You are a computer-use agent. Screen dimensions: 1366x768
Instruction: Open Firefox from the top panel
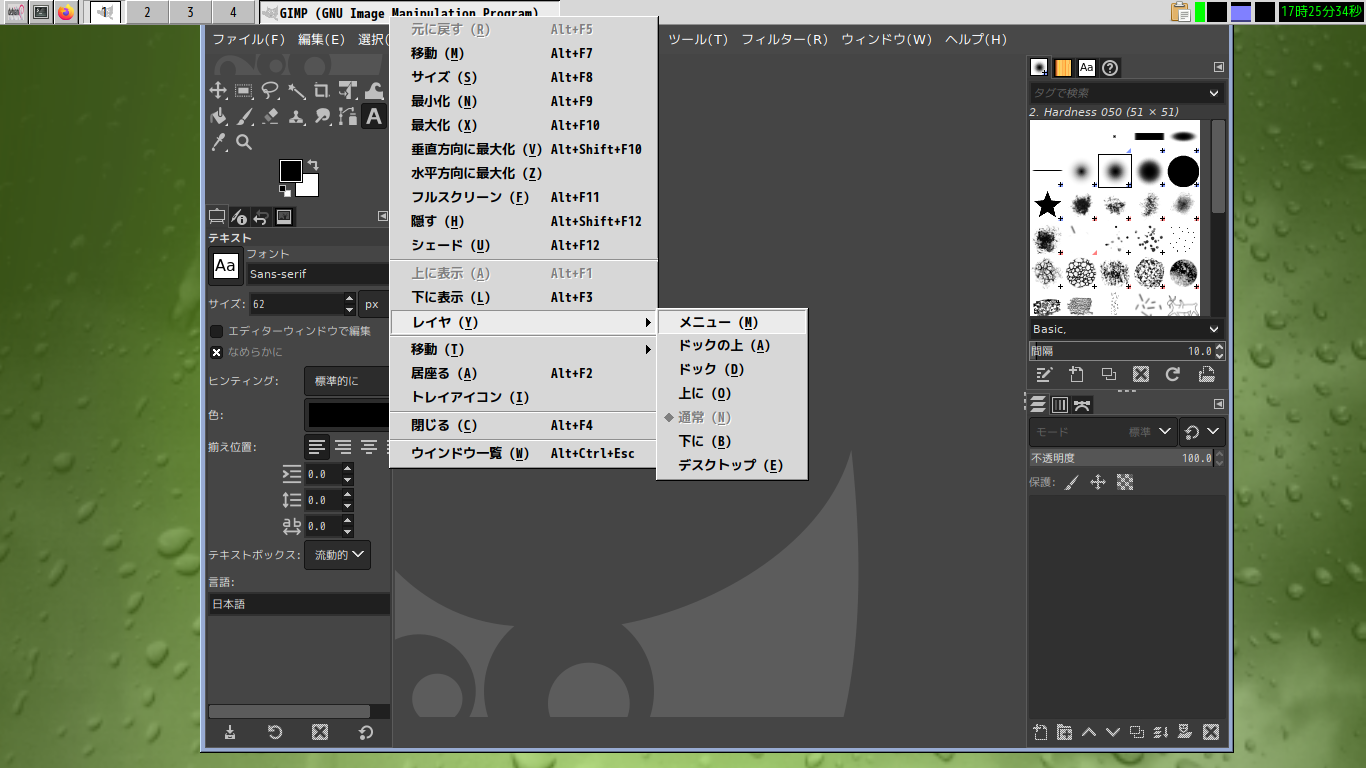pyautogui.click(x=66, y=12)
